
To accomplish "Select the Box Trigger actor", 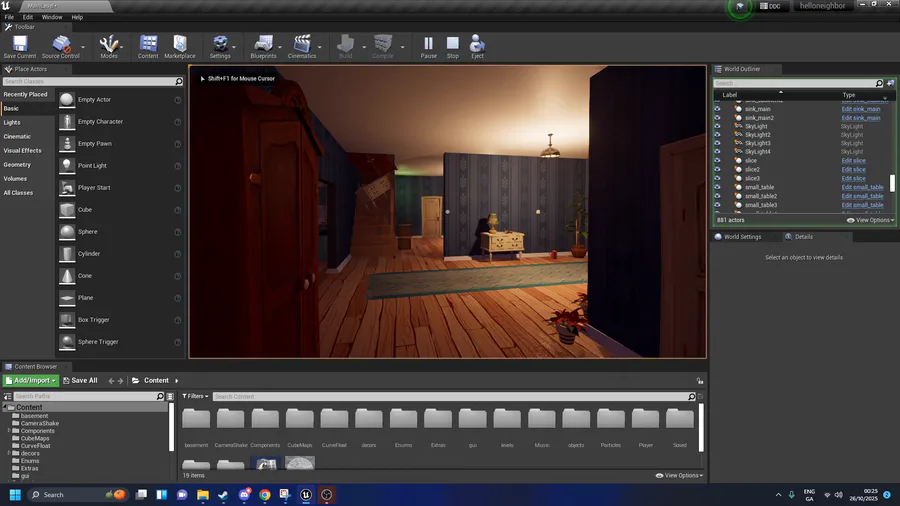I will [x=120, y=320].
